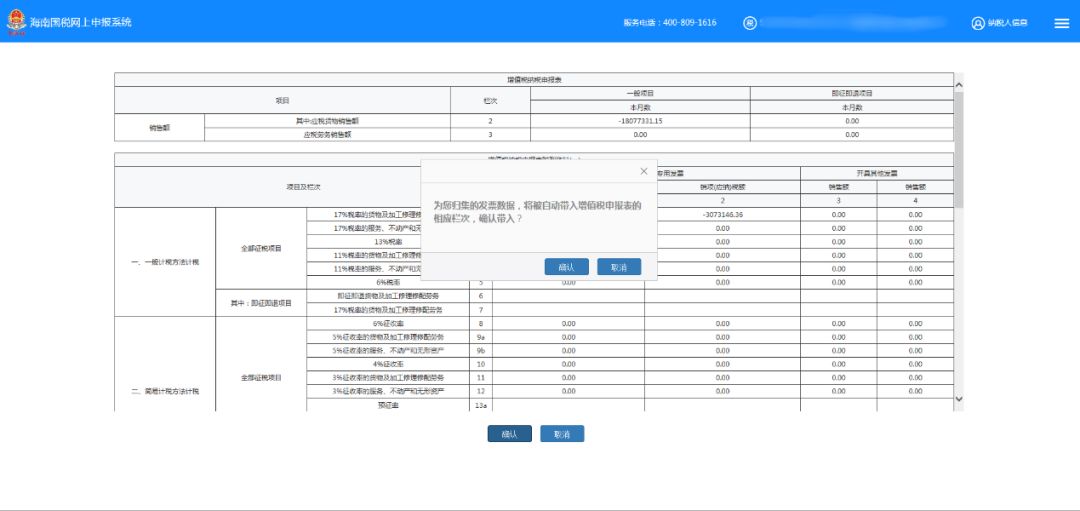Click the table scrollbar down arrow

(960, 399)
